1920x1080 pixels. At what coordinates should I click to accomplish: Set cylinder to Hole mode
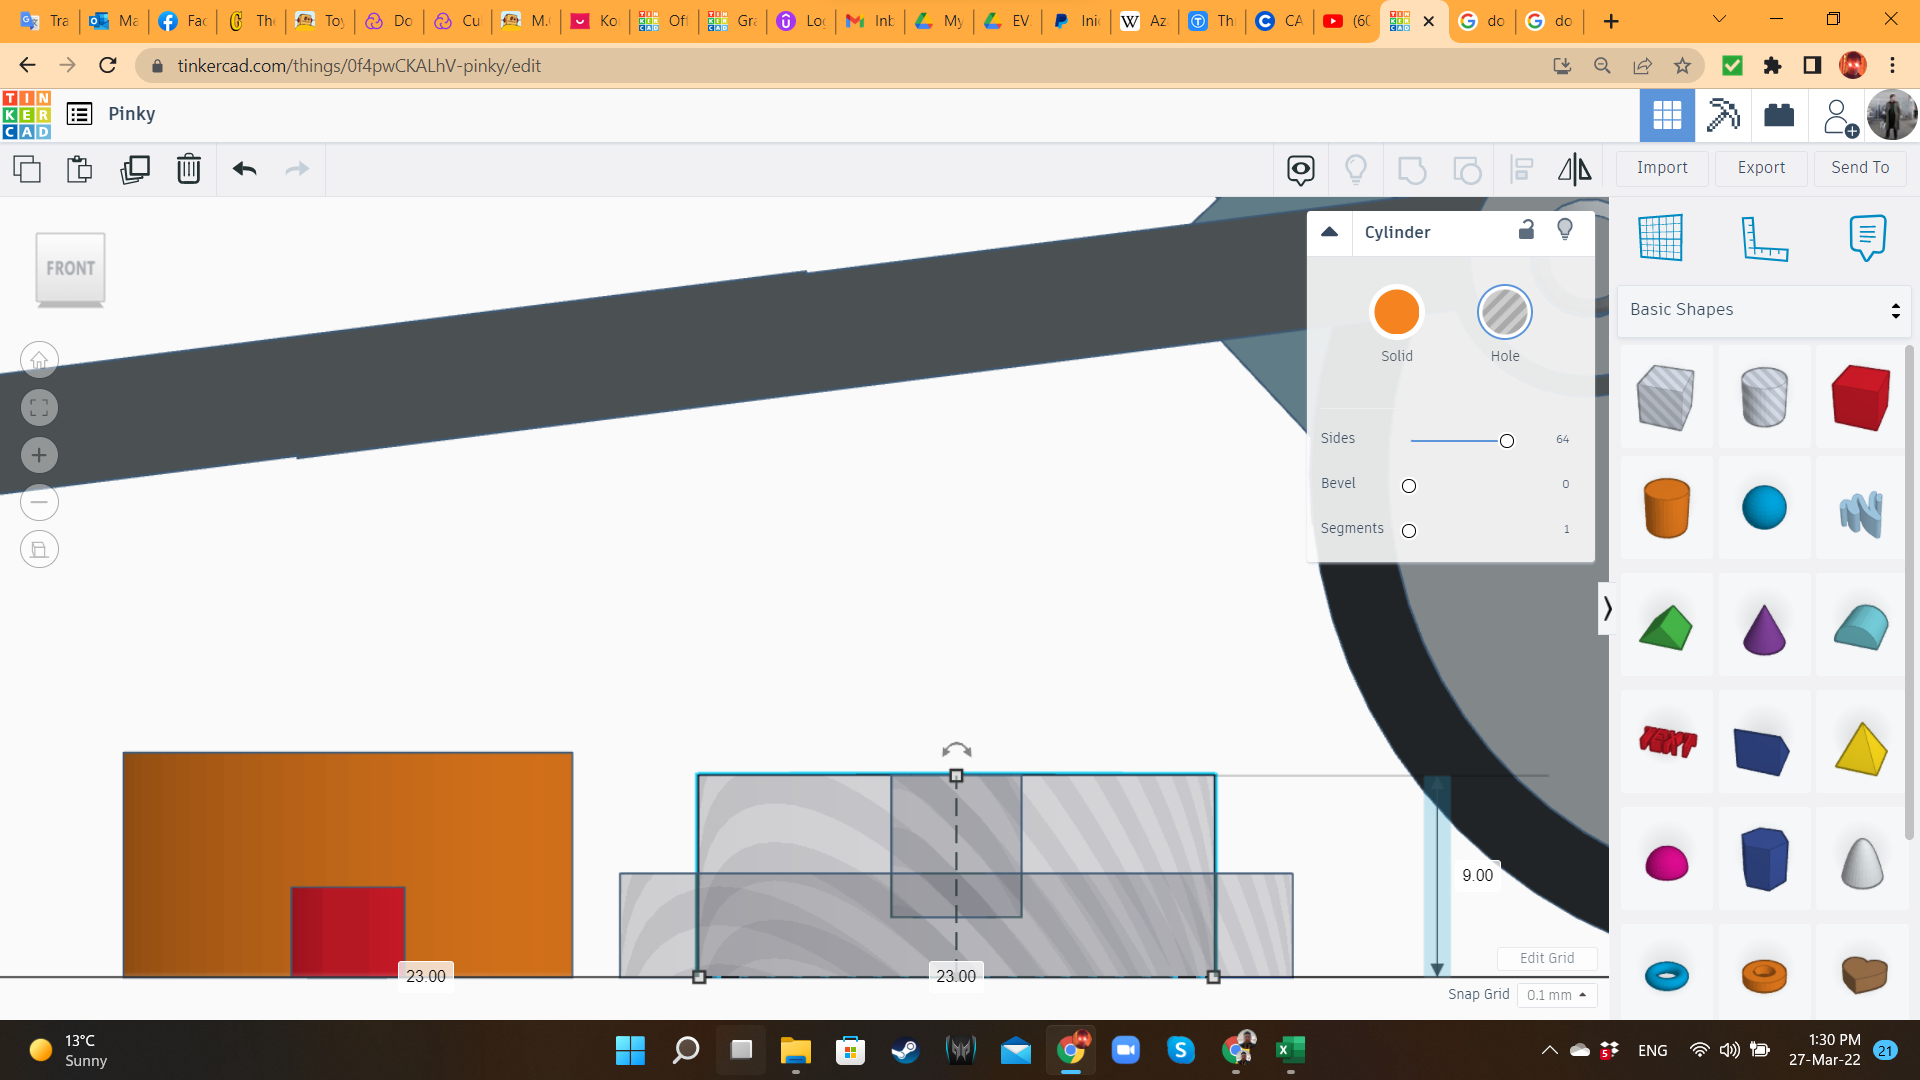pyautogui.click(x=1504, y=313)
